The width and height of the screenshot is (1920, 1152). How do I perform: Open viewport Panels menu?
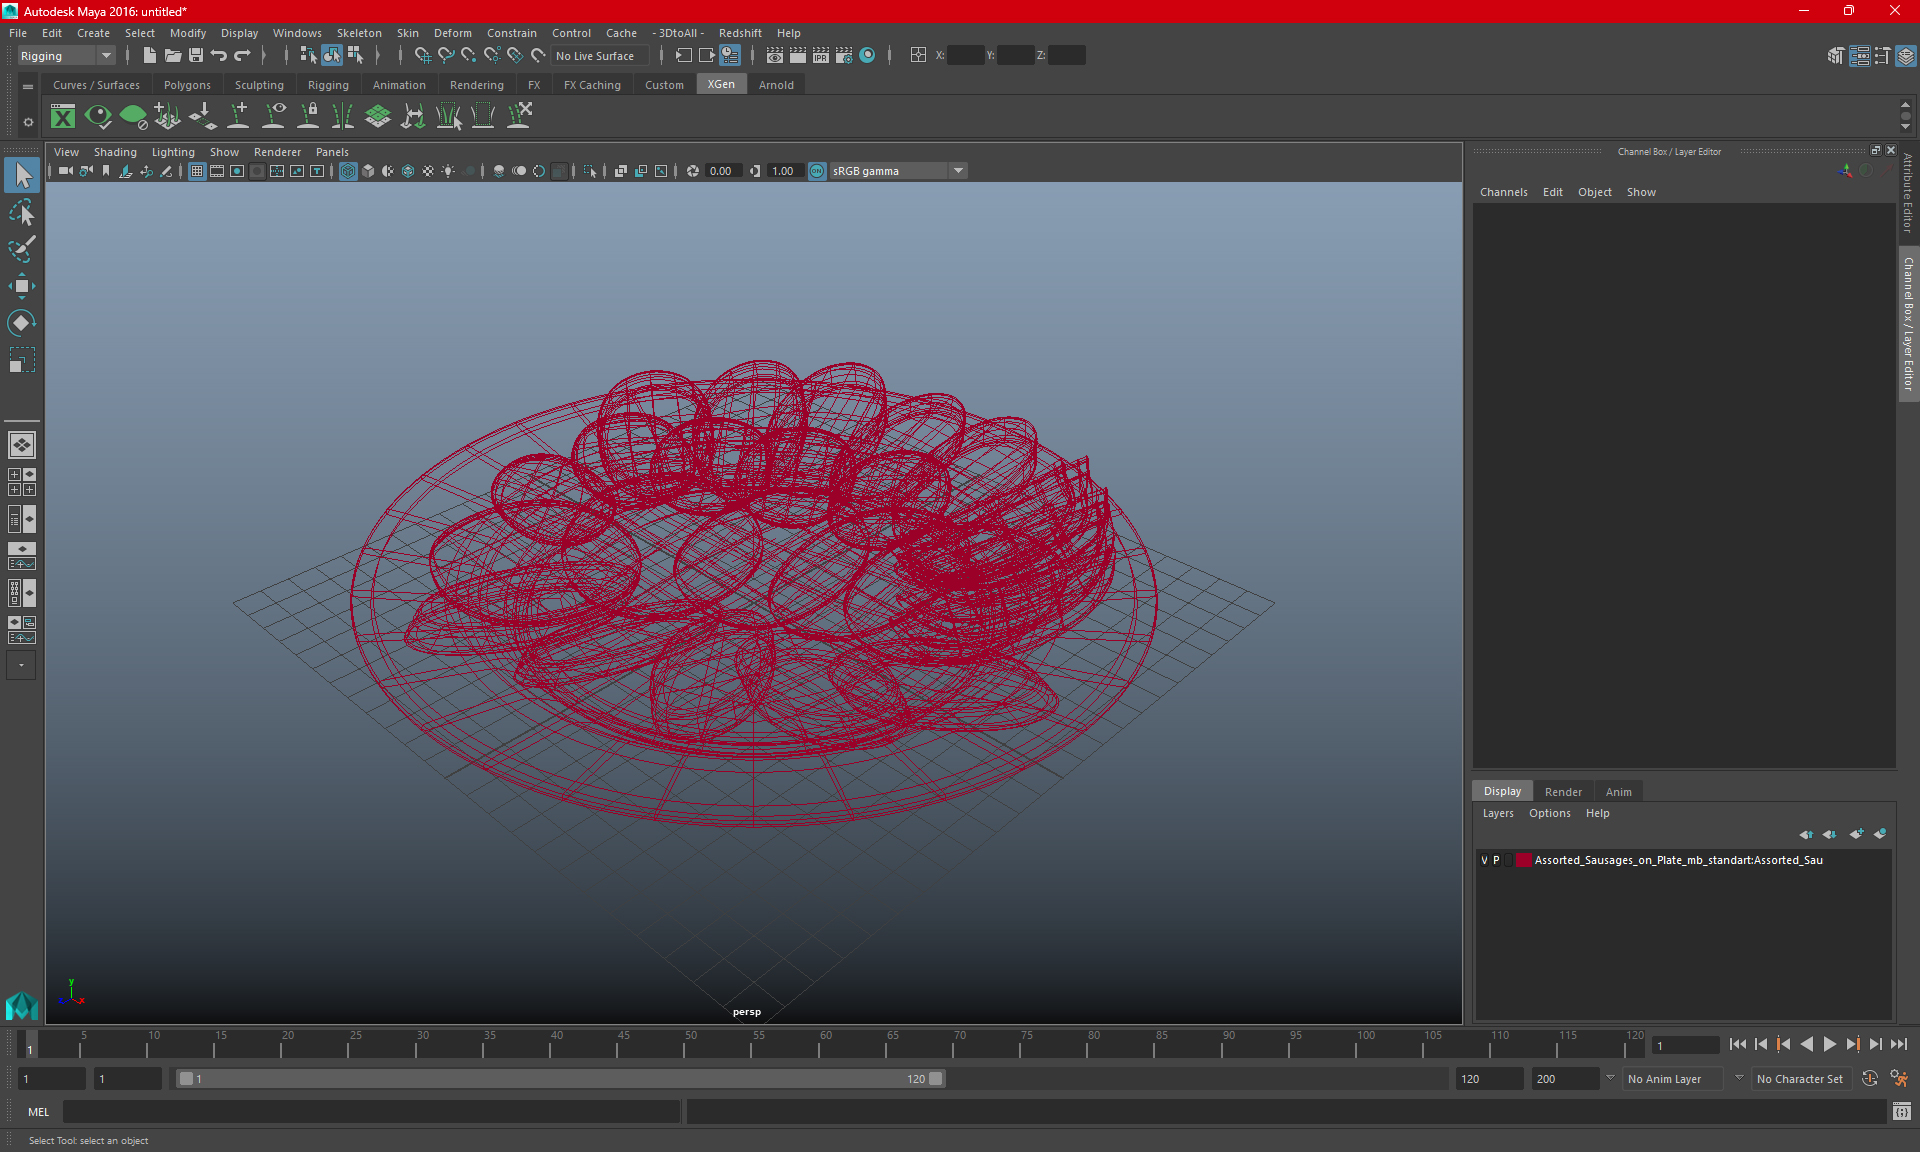(332, 152)
